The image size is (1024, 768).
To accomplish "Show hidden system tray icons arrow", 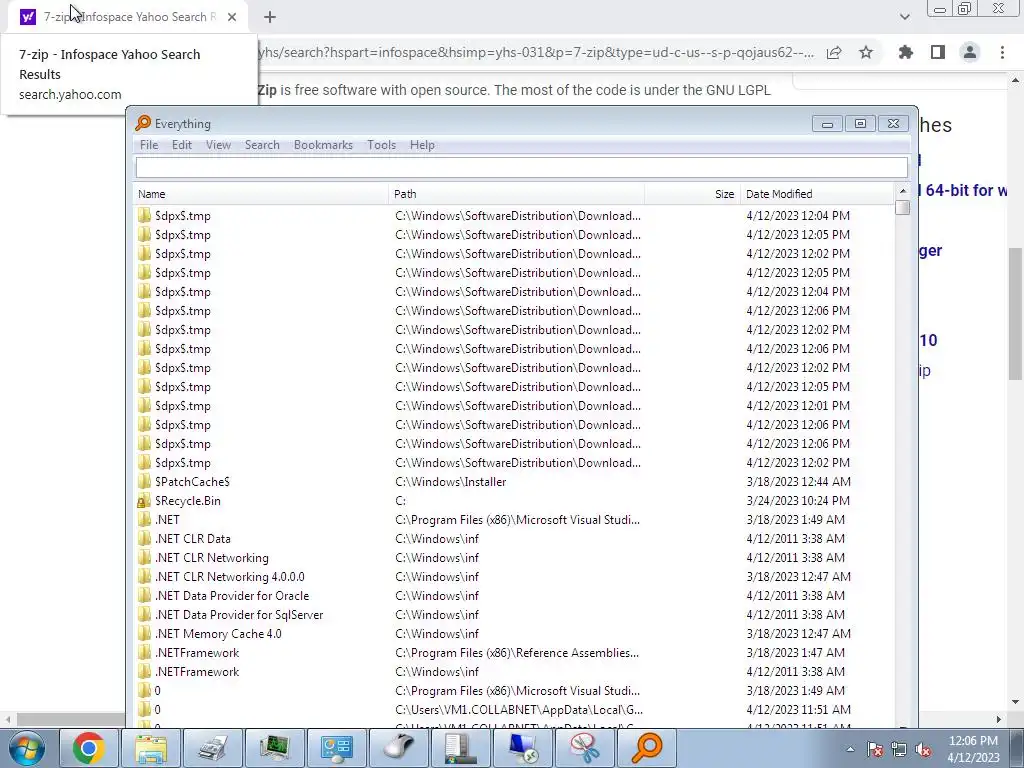I will pos(850,749).
